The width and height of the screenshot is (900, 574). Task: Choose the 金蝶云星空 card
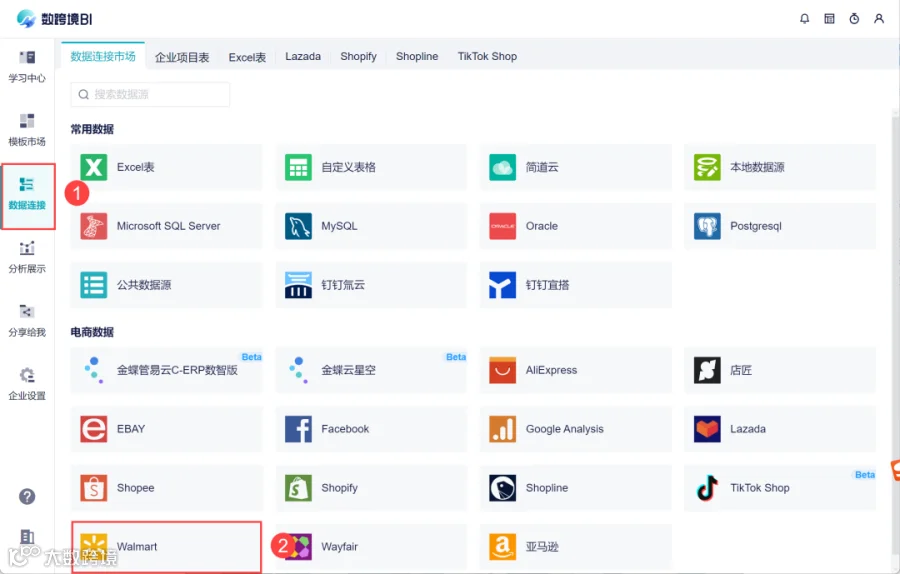pos(371,370)
